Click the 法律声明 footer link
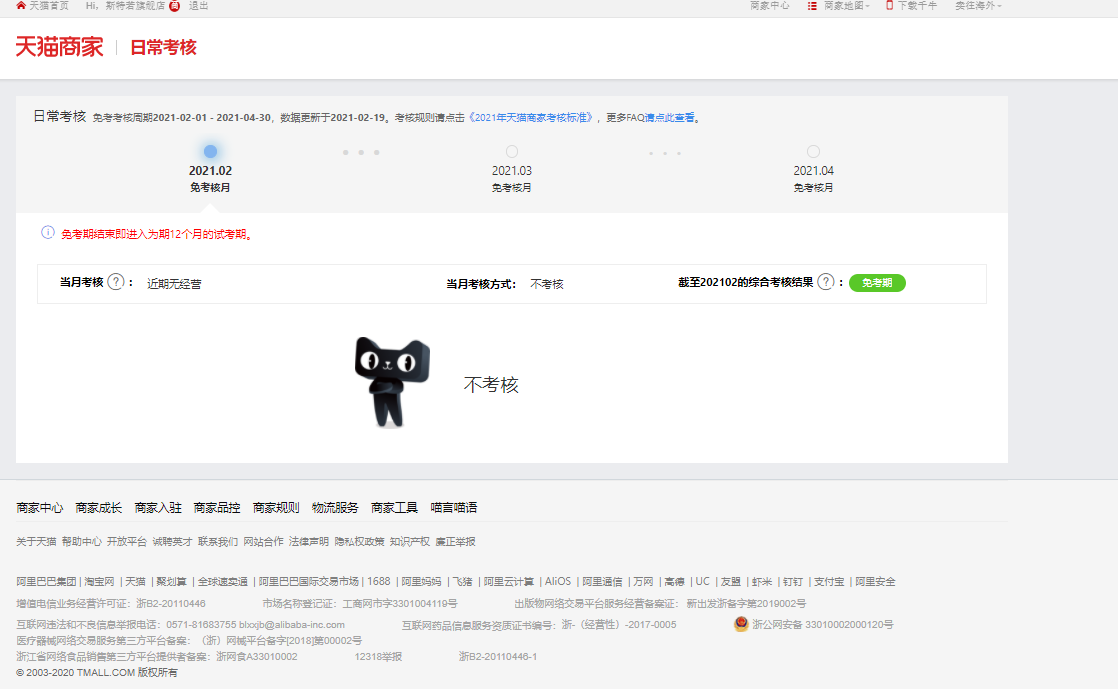 309,542
